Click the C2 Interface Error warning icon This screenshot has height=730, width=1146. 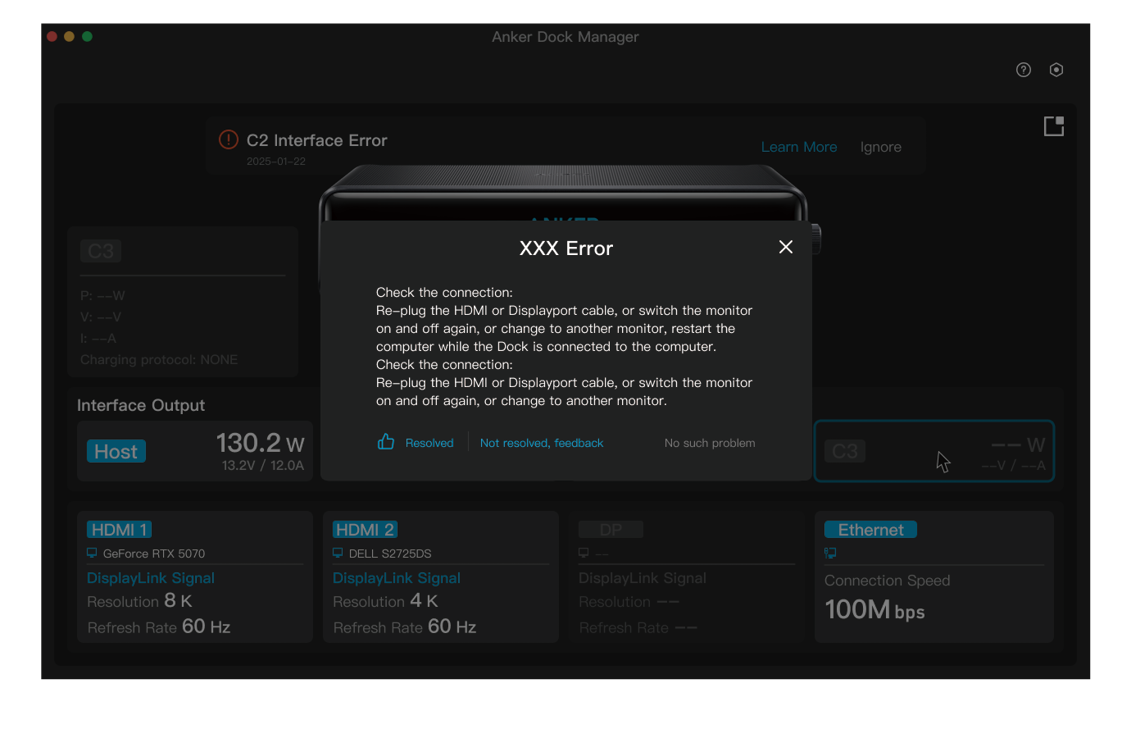229,140
